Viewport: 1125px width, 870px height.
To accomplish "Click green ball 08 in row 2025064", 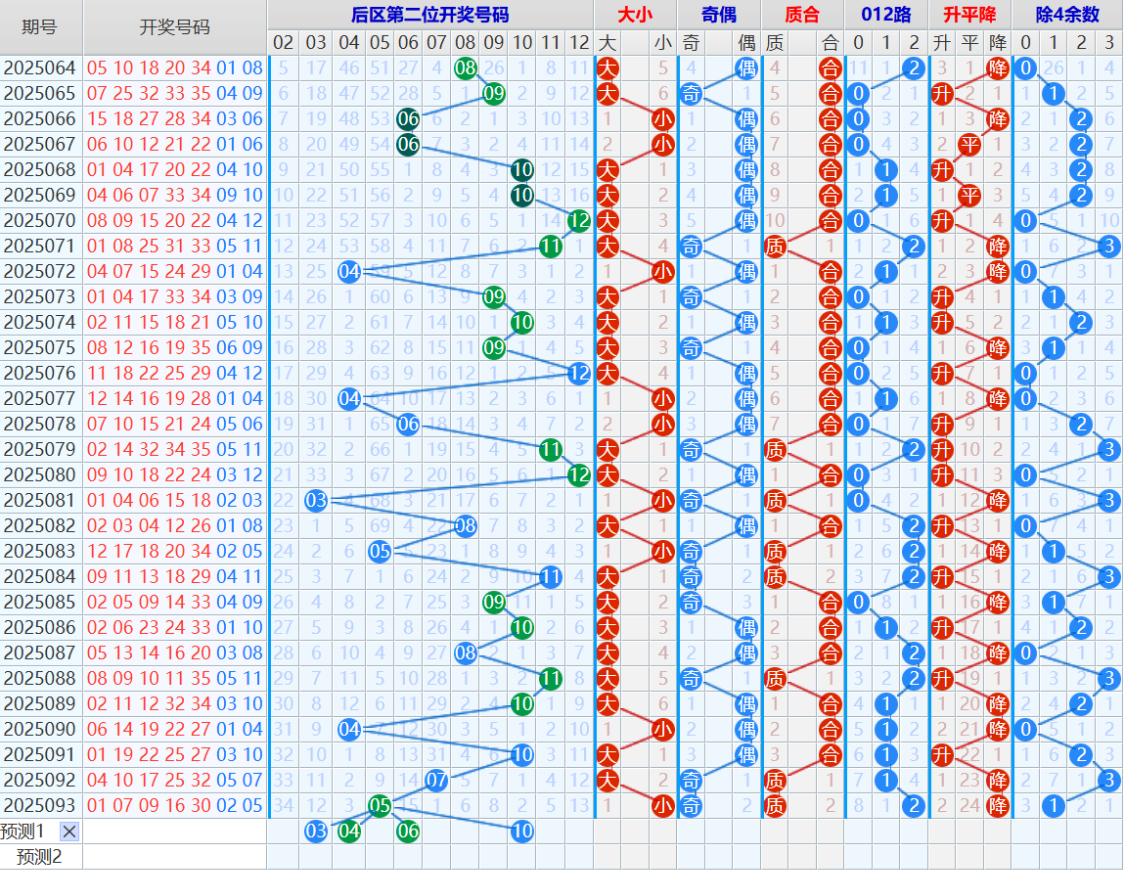I will click(465, 68).
